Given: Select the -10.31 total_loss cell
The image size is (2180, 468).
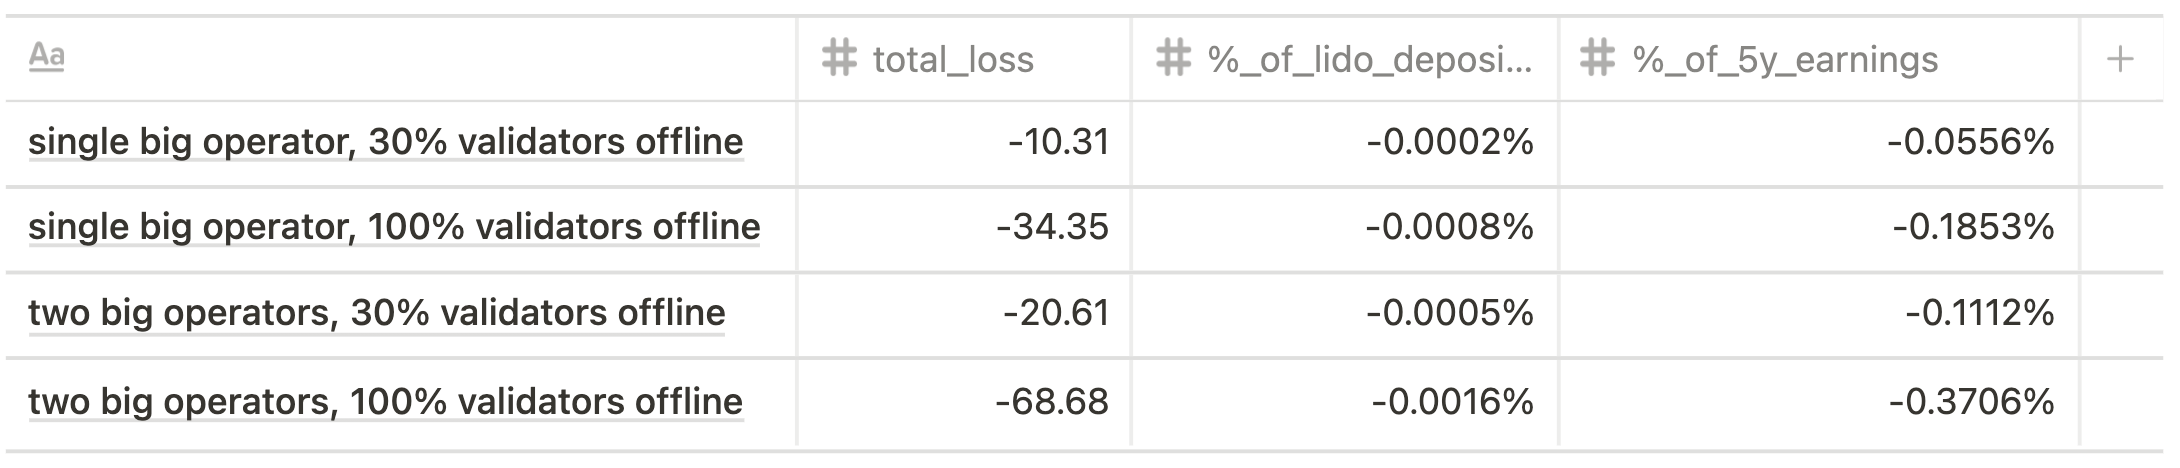Looking at the screenshot, I should [964, 143].
